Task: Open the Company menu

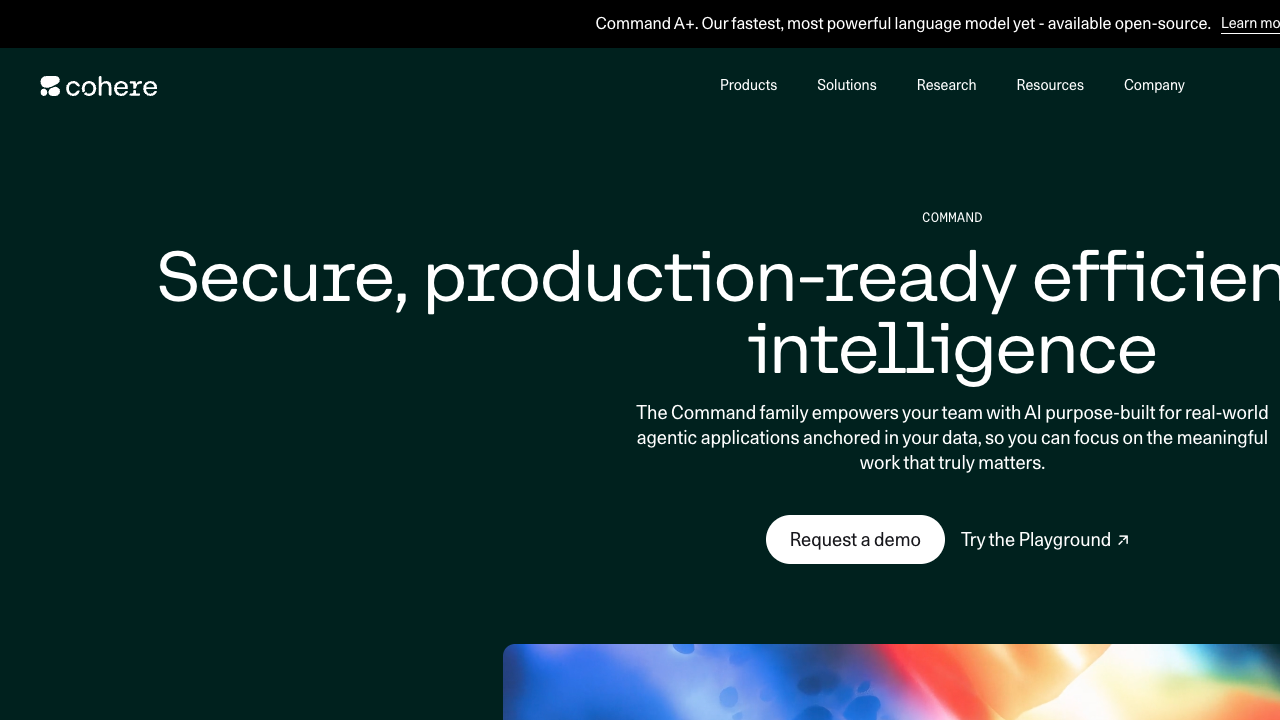Action: click(x=1154, y=85)
